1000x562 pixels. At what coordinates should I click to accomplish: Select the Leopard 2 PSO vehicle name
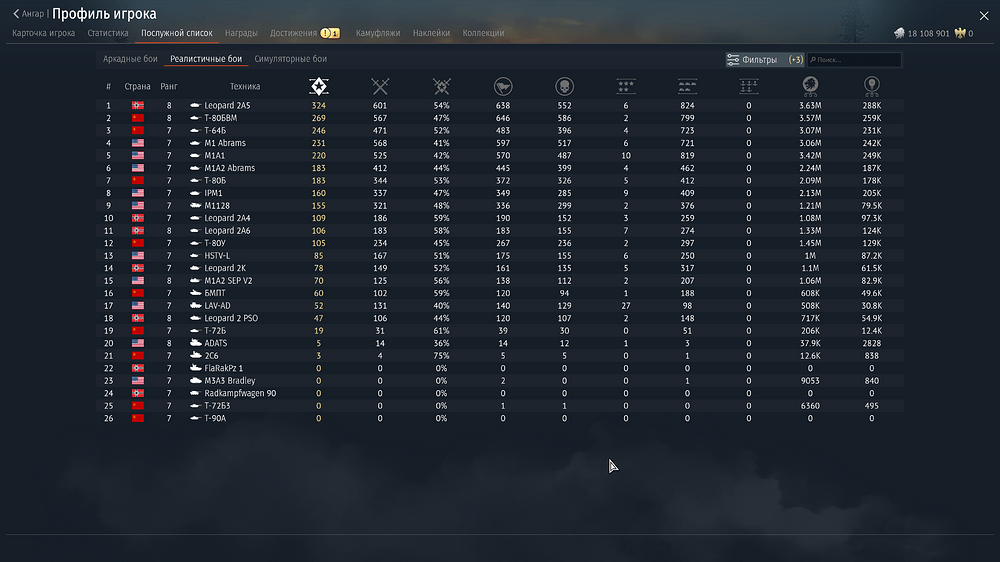[x=231, y=318]
